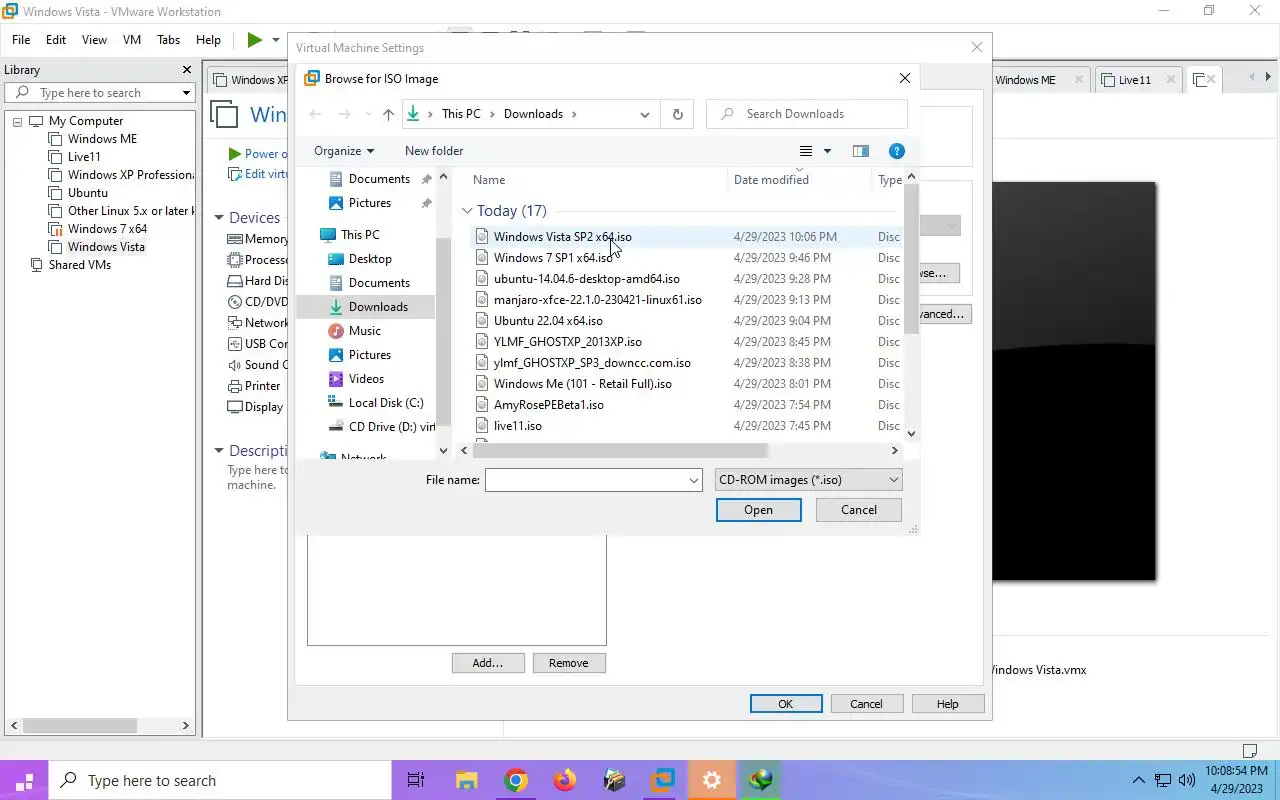Select Windows ME in Library tree
The height and width of the screenshot is (800, 1280).
[x=102, y=139]
